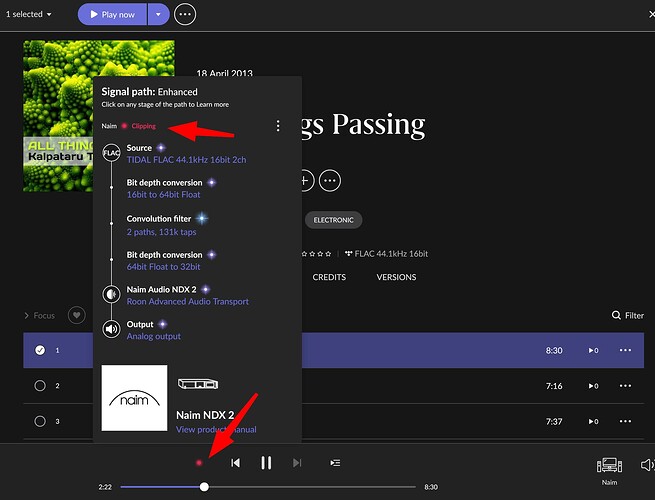The width and height of the screenshot is (655, 500).
Task: Skip to next track
Action: point(297,463)
